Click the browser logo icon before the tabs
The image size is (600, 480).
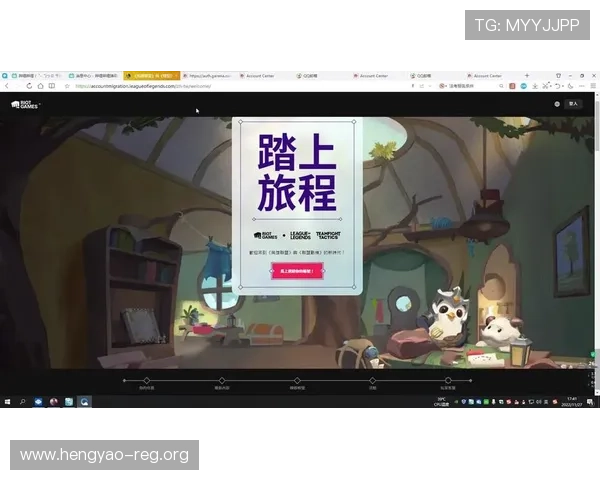point(5,76)
